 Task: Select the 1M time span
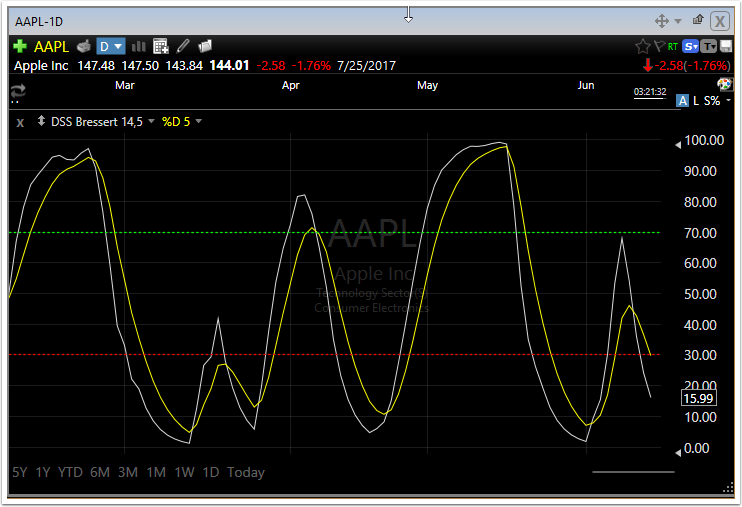coord(156,472)
